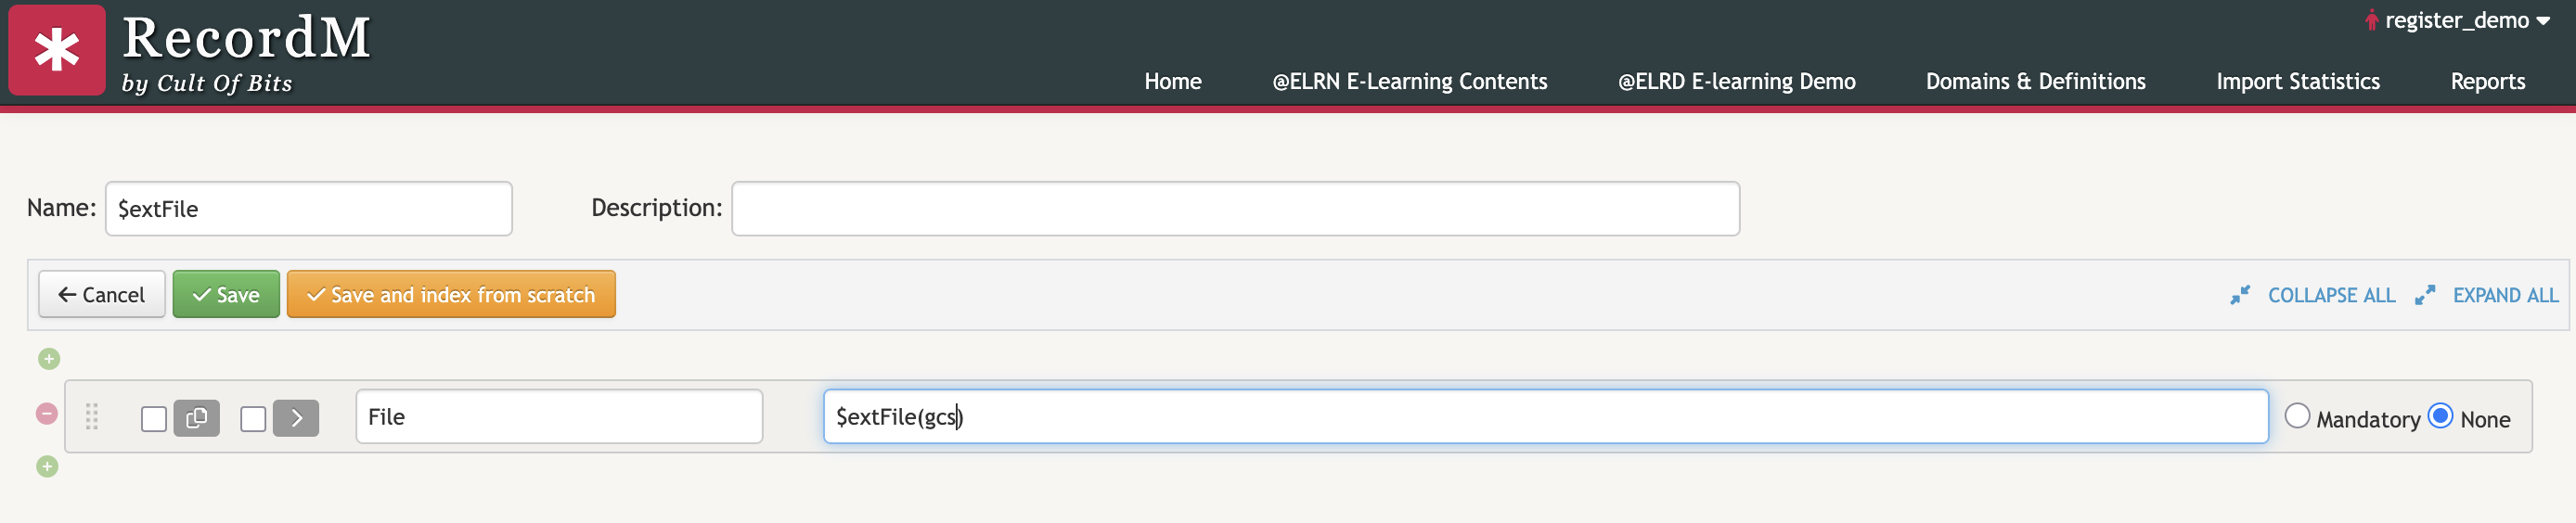Open the Domains & Definitions menu
Image resolution: width=2576 pixels, height=523 pixels.
pos(2035,82)
